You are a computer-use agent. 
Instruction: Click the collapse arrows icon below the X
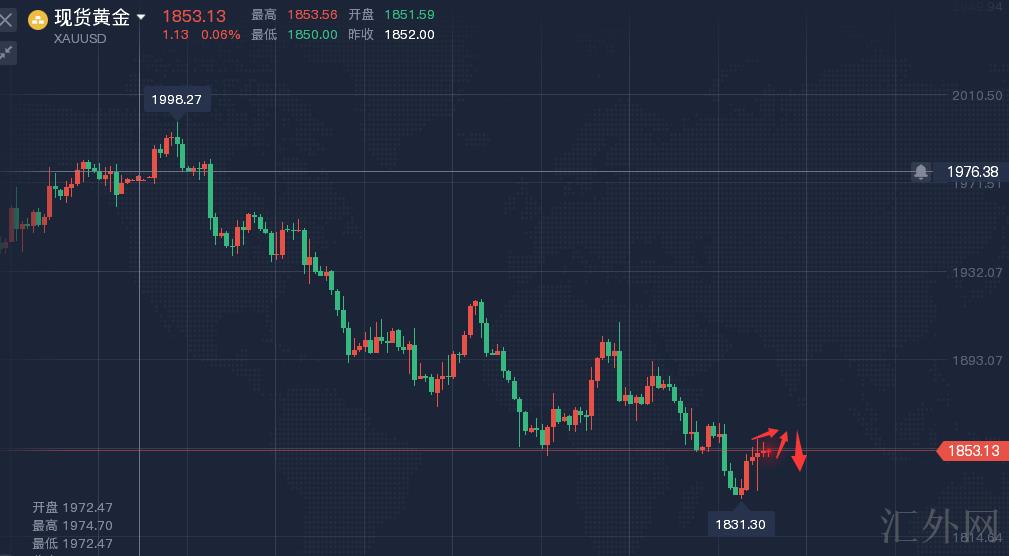(x=7, y=52)
